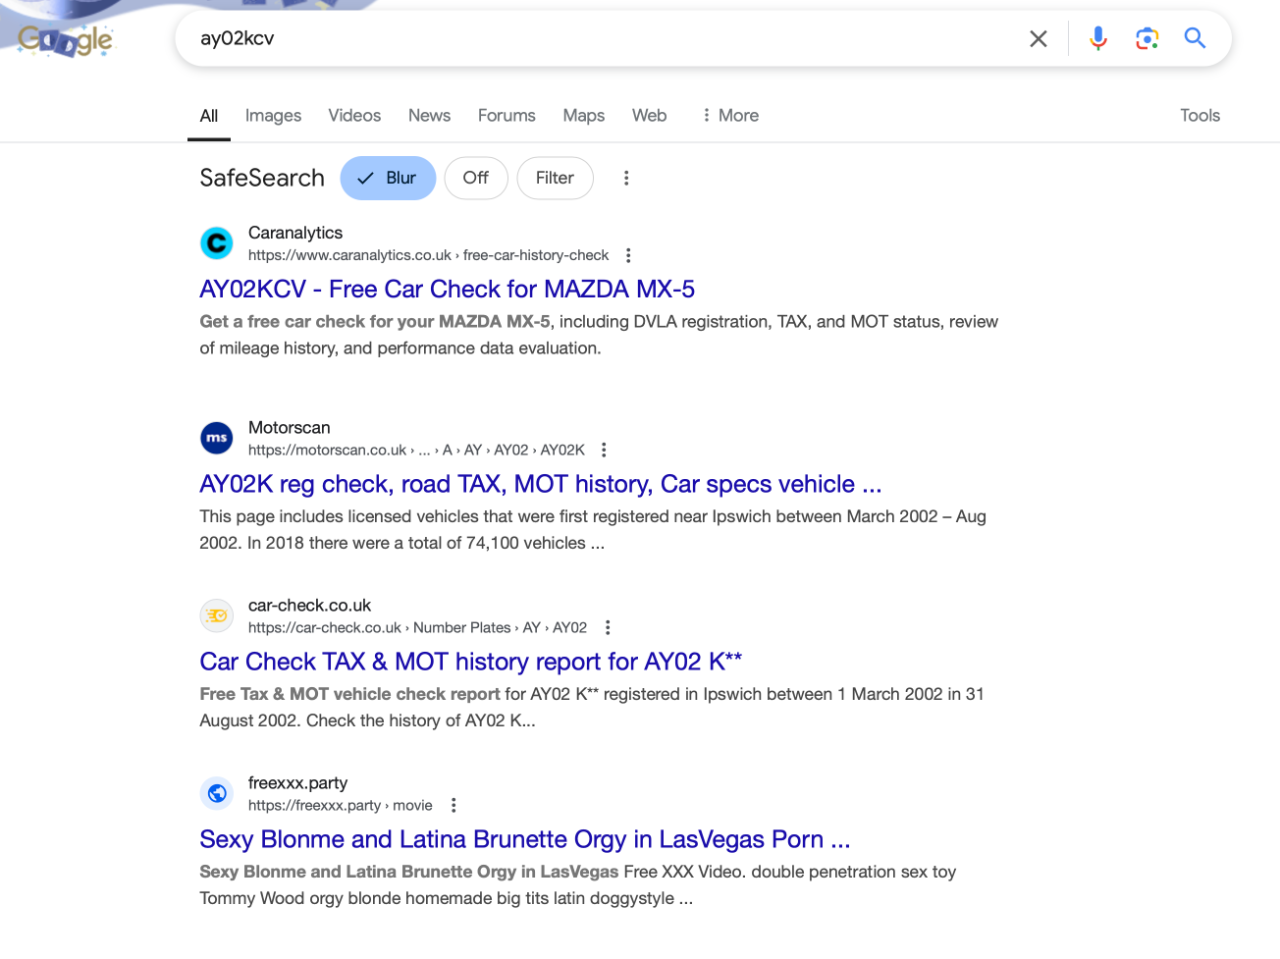Switch to the Web tab
This screenshot has width=1280, height=959.
click(649, 115)
